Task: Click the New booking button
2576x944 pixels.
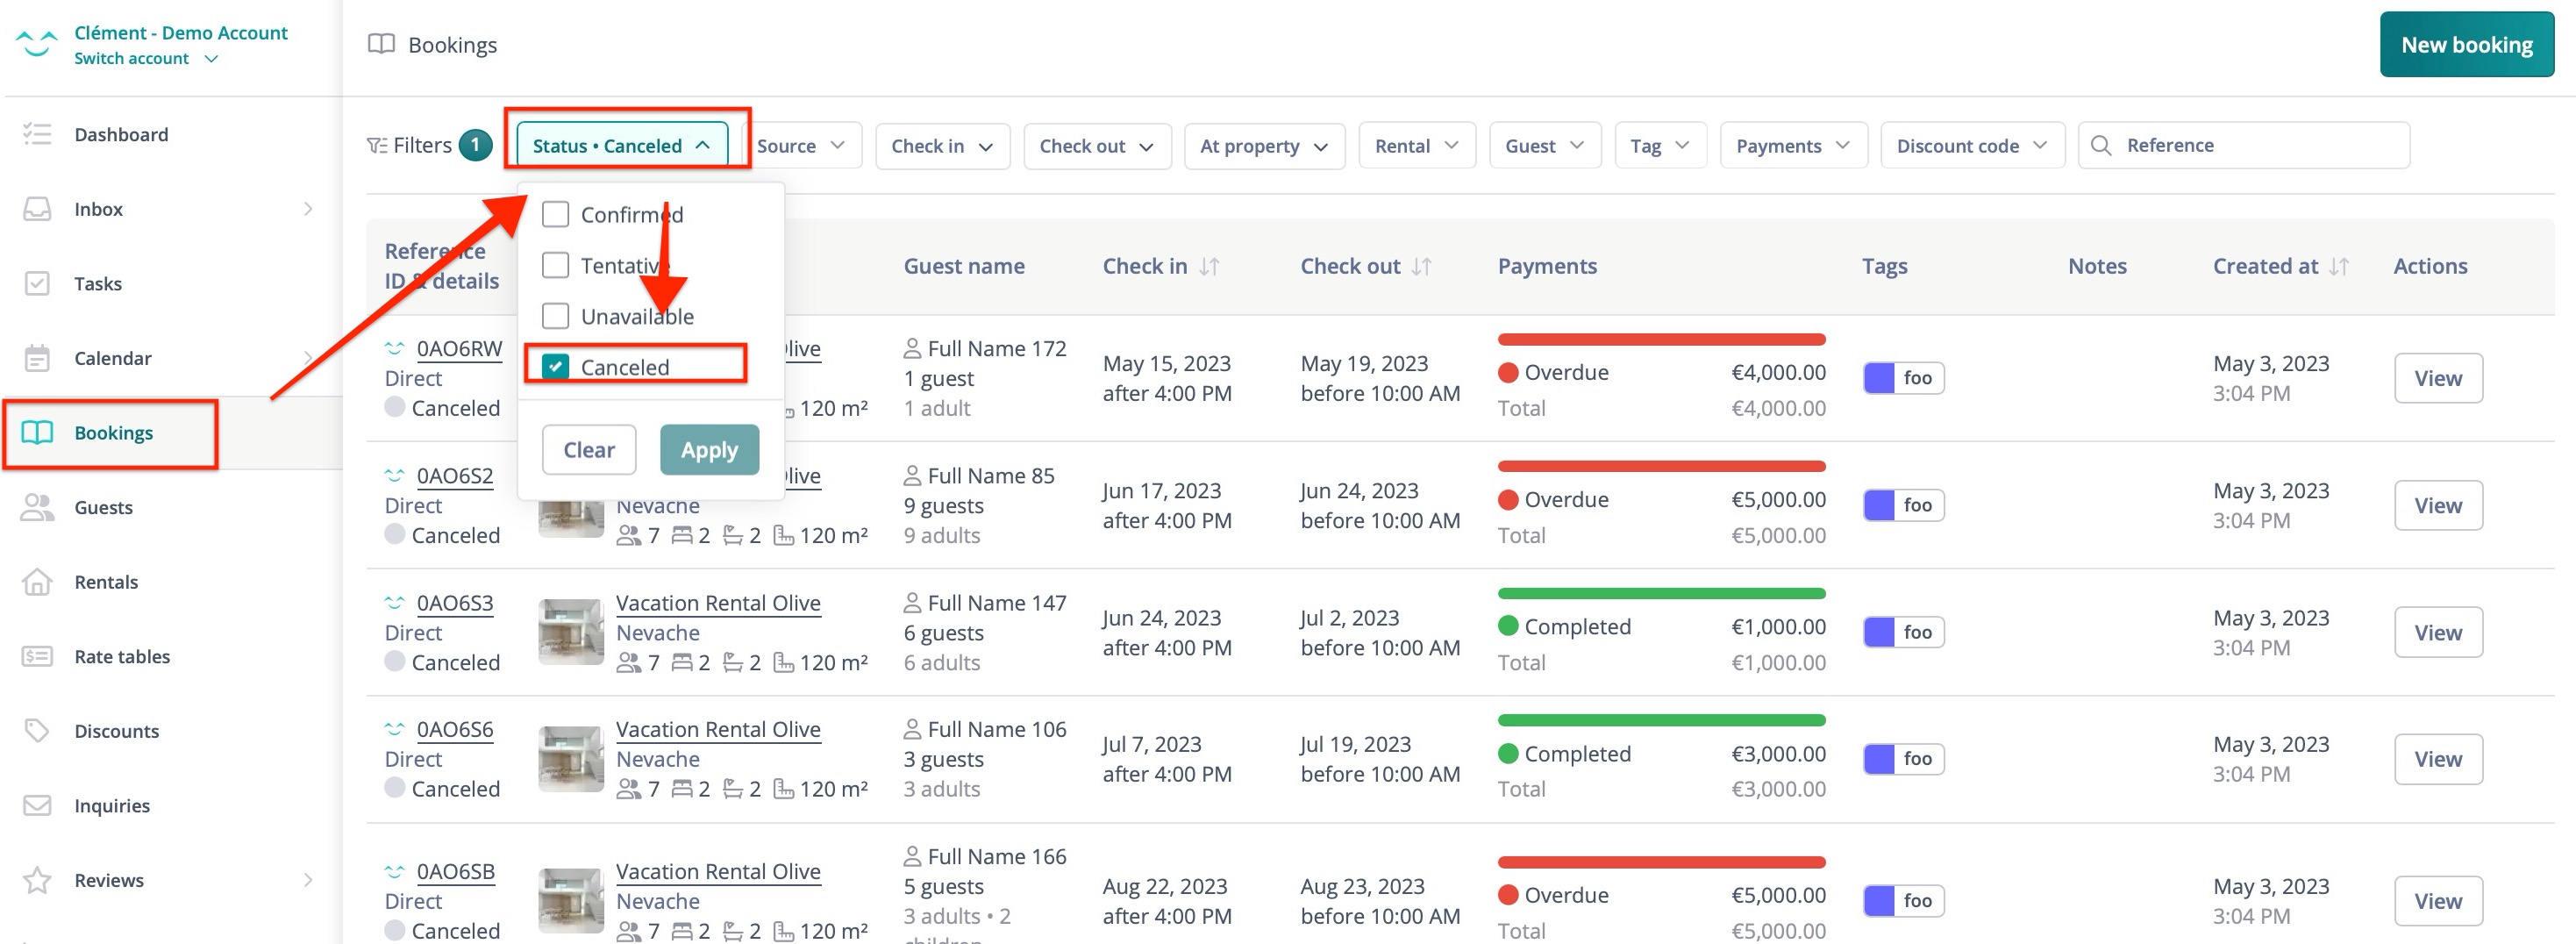Action: tap(2466, 45)
